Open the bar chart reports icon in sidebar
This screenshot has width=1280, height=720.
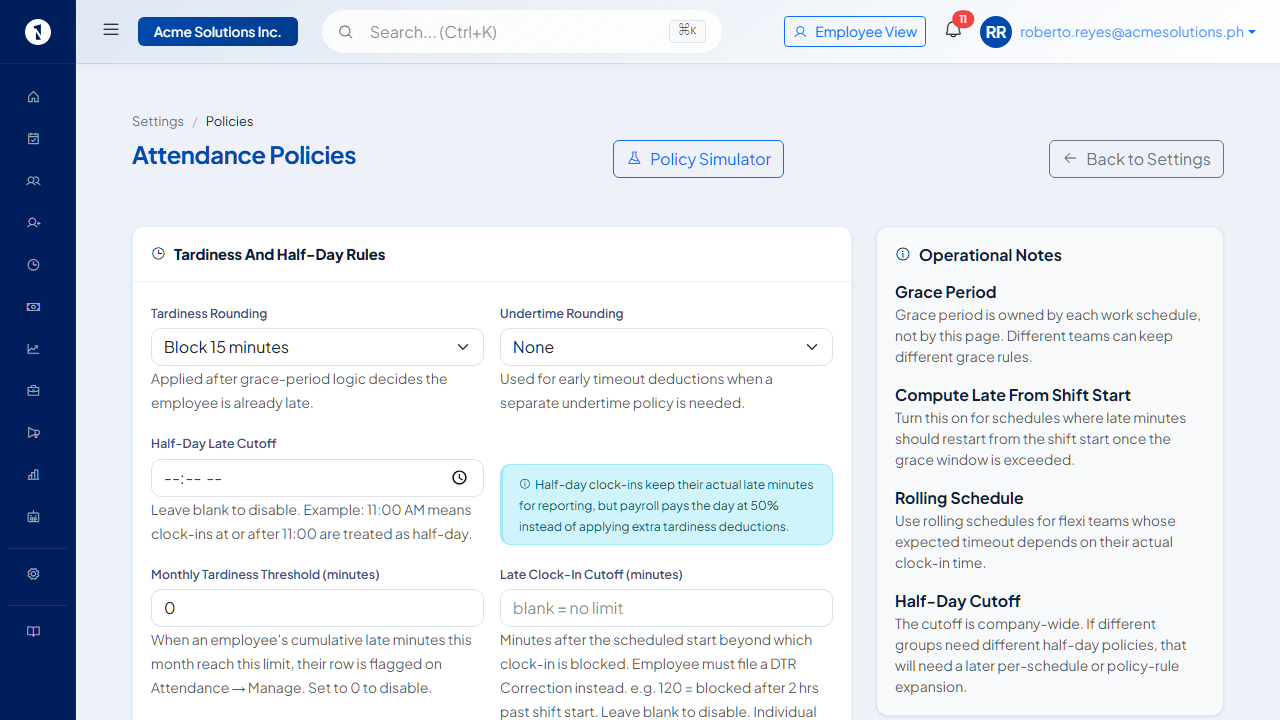click(34, 475)
